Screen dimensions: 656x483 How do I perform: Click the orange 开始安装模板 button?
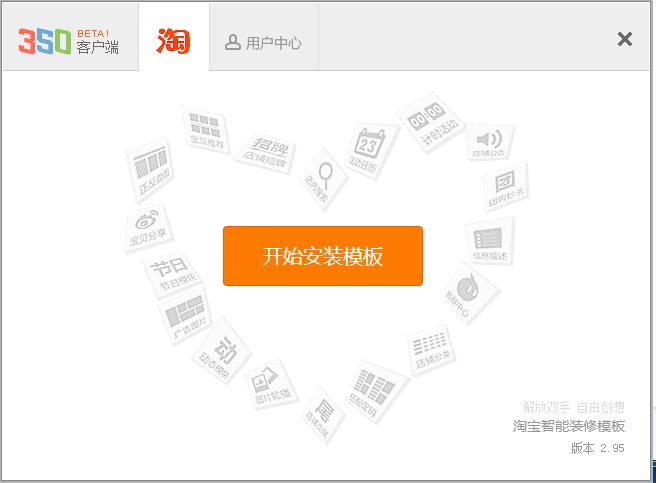(323, 256)
